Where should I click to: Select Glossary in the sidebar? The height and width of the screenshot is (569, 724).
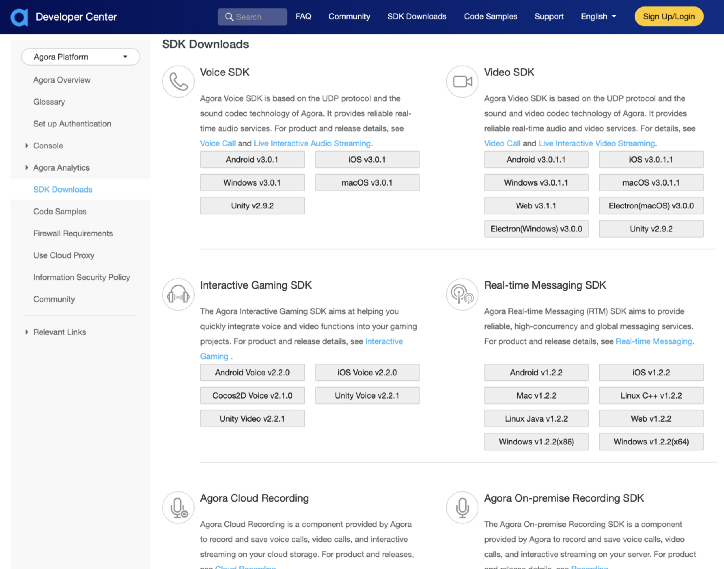49,102
